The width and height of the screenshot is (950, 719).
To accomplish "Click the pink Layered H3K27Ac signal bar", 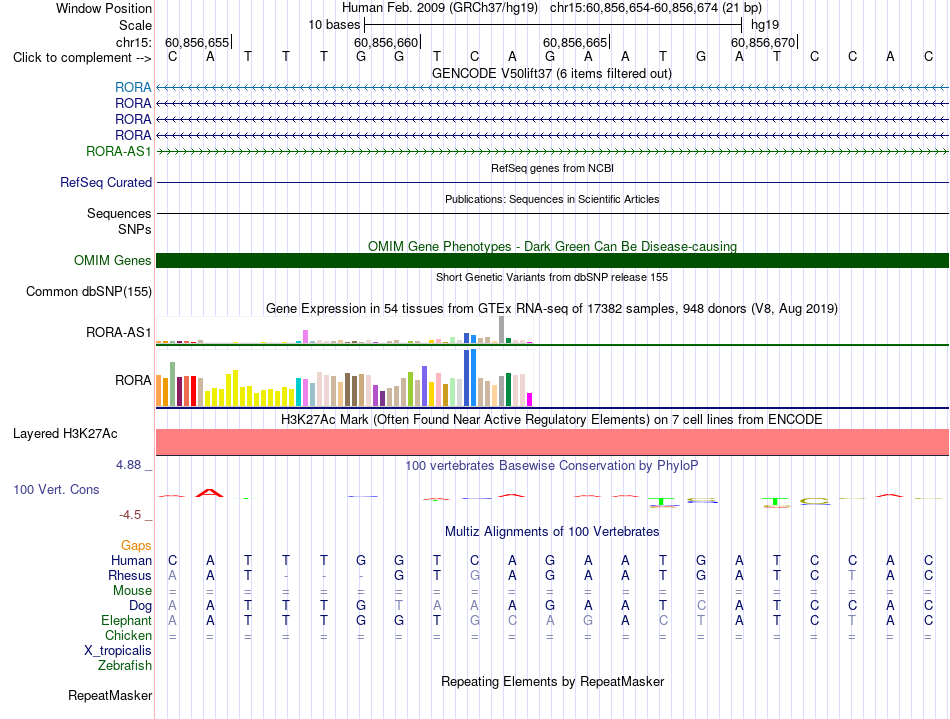I will 552,442.
